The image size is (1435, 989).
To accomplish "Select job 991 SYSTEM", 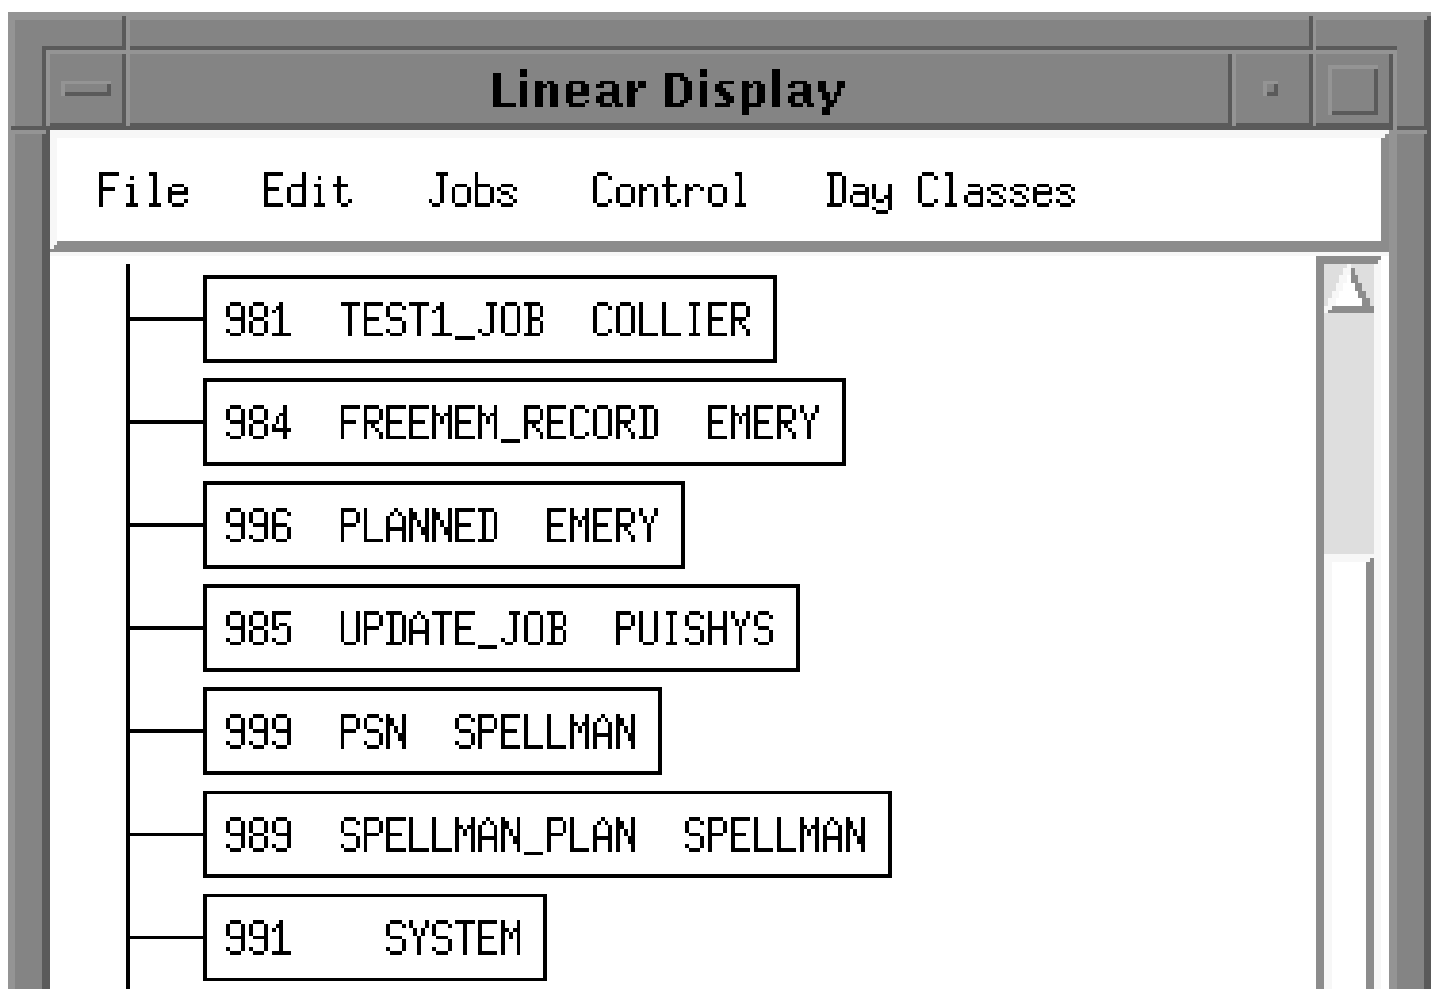I will [374, 937].
